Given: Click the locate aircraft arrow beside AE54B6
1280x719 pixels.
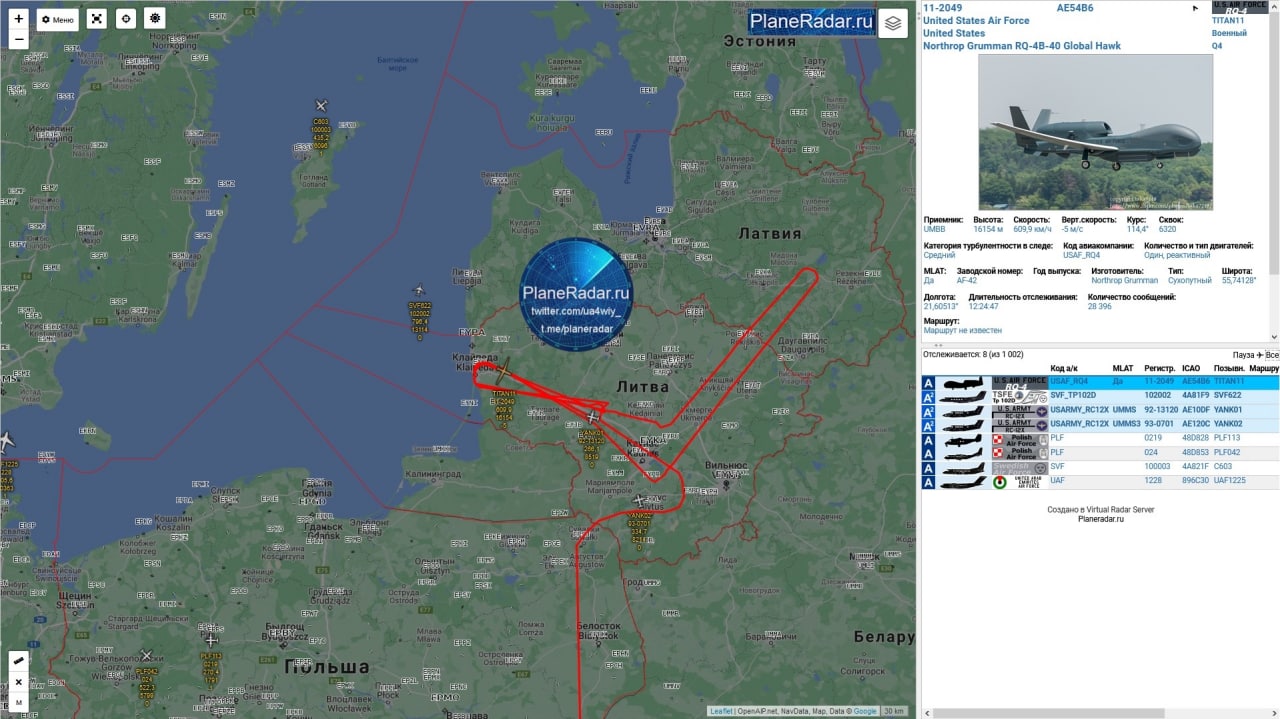Looking at the screenshot, I should coord(1195,8).
